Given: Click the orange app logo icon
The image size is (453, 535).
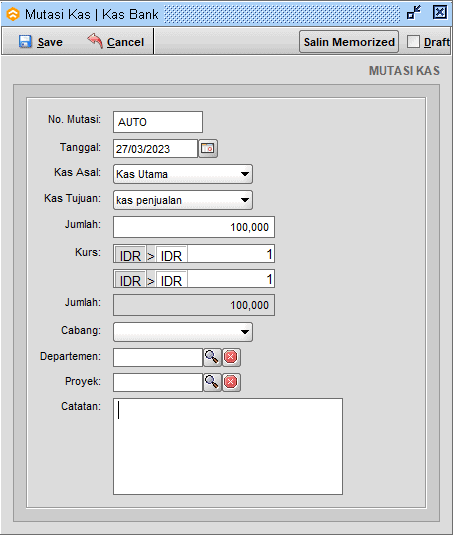Looking at the screenshot, I should (x=13, y=14).
